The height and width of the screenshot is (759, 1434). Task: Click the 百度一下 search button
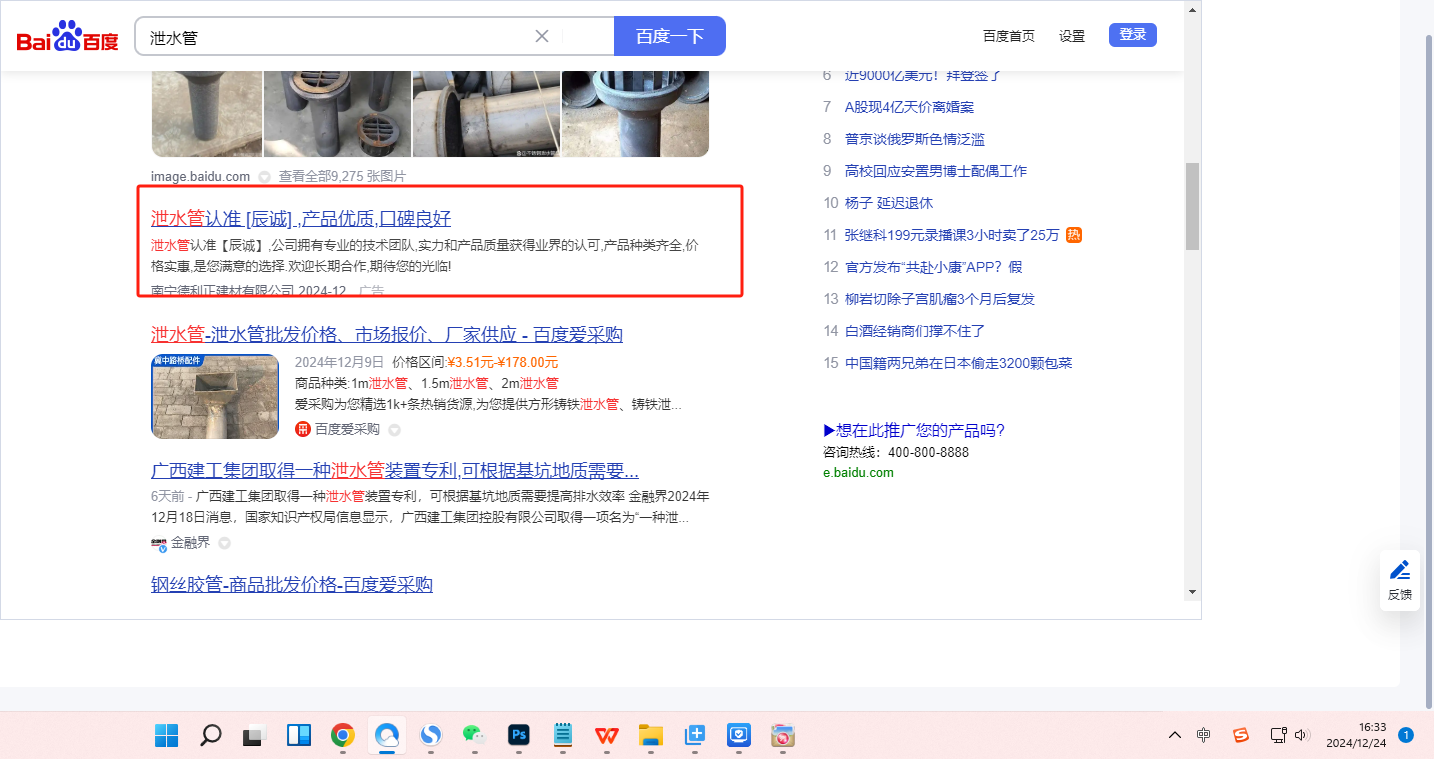point(669,36)
